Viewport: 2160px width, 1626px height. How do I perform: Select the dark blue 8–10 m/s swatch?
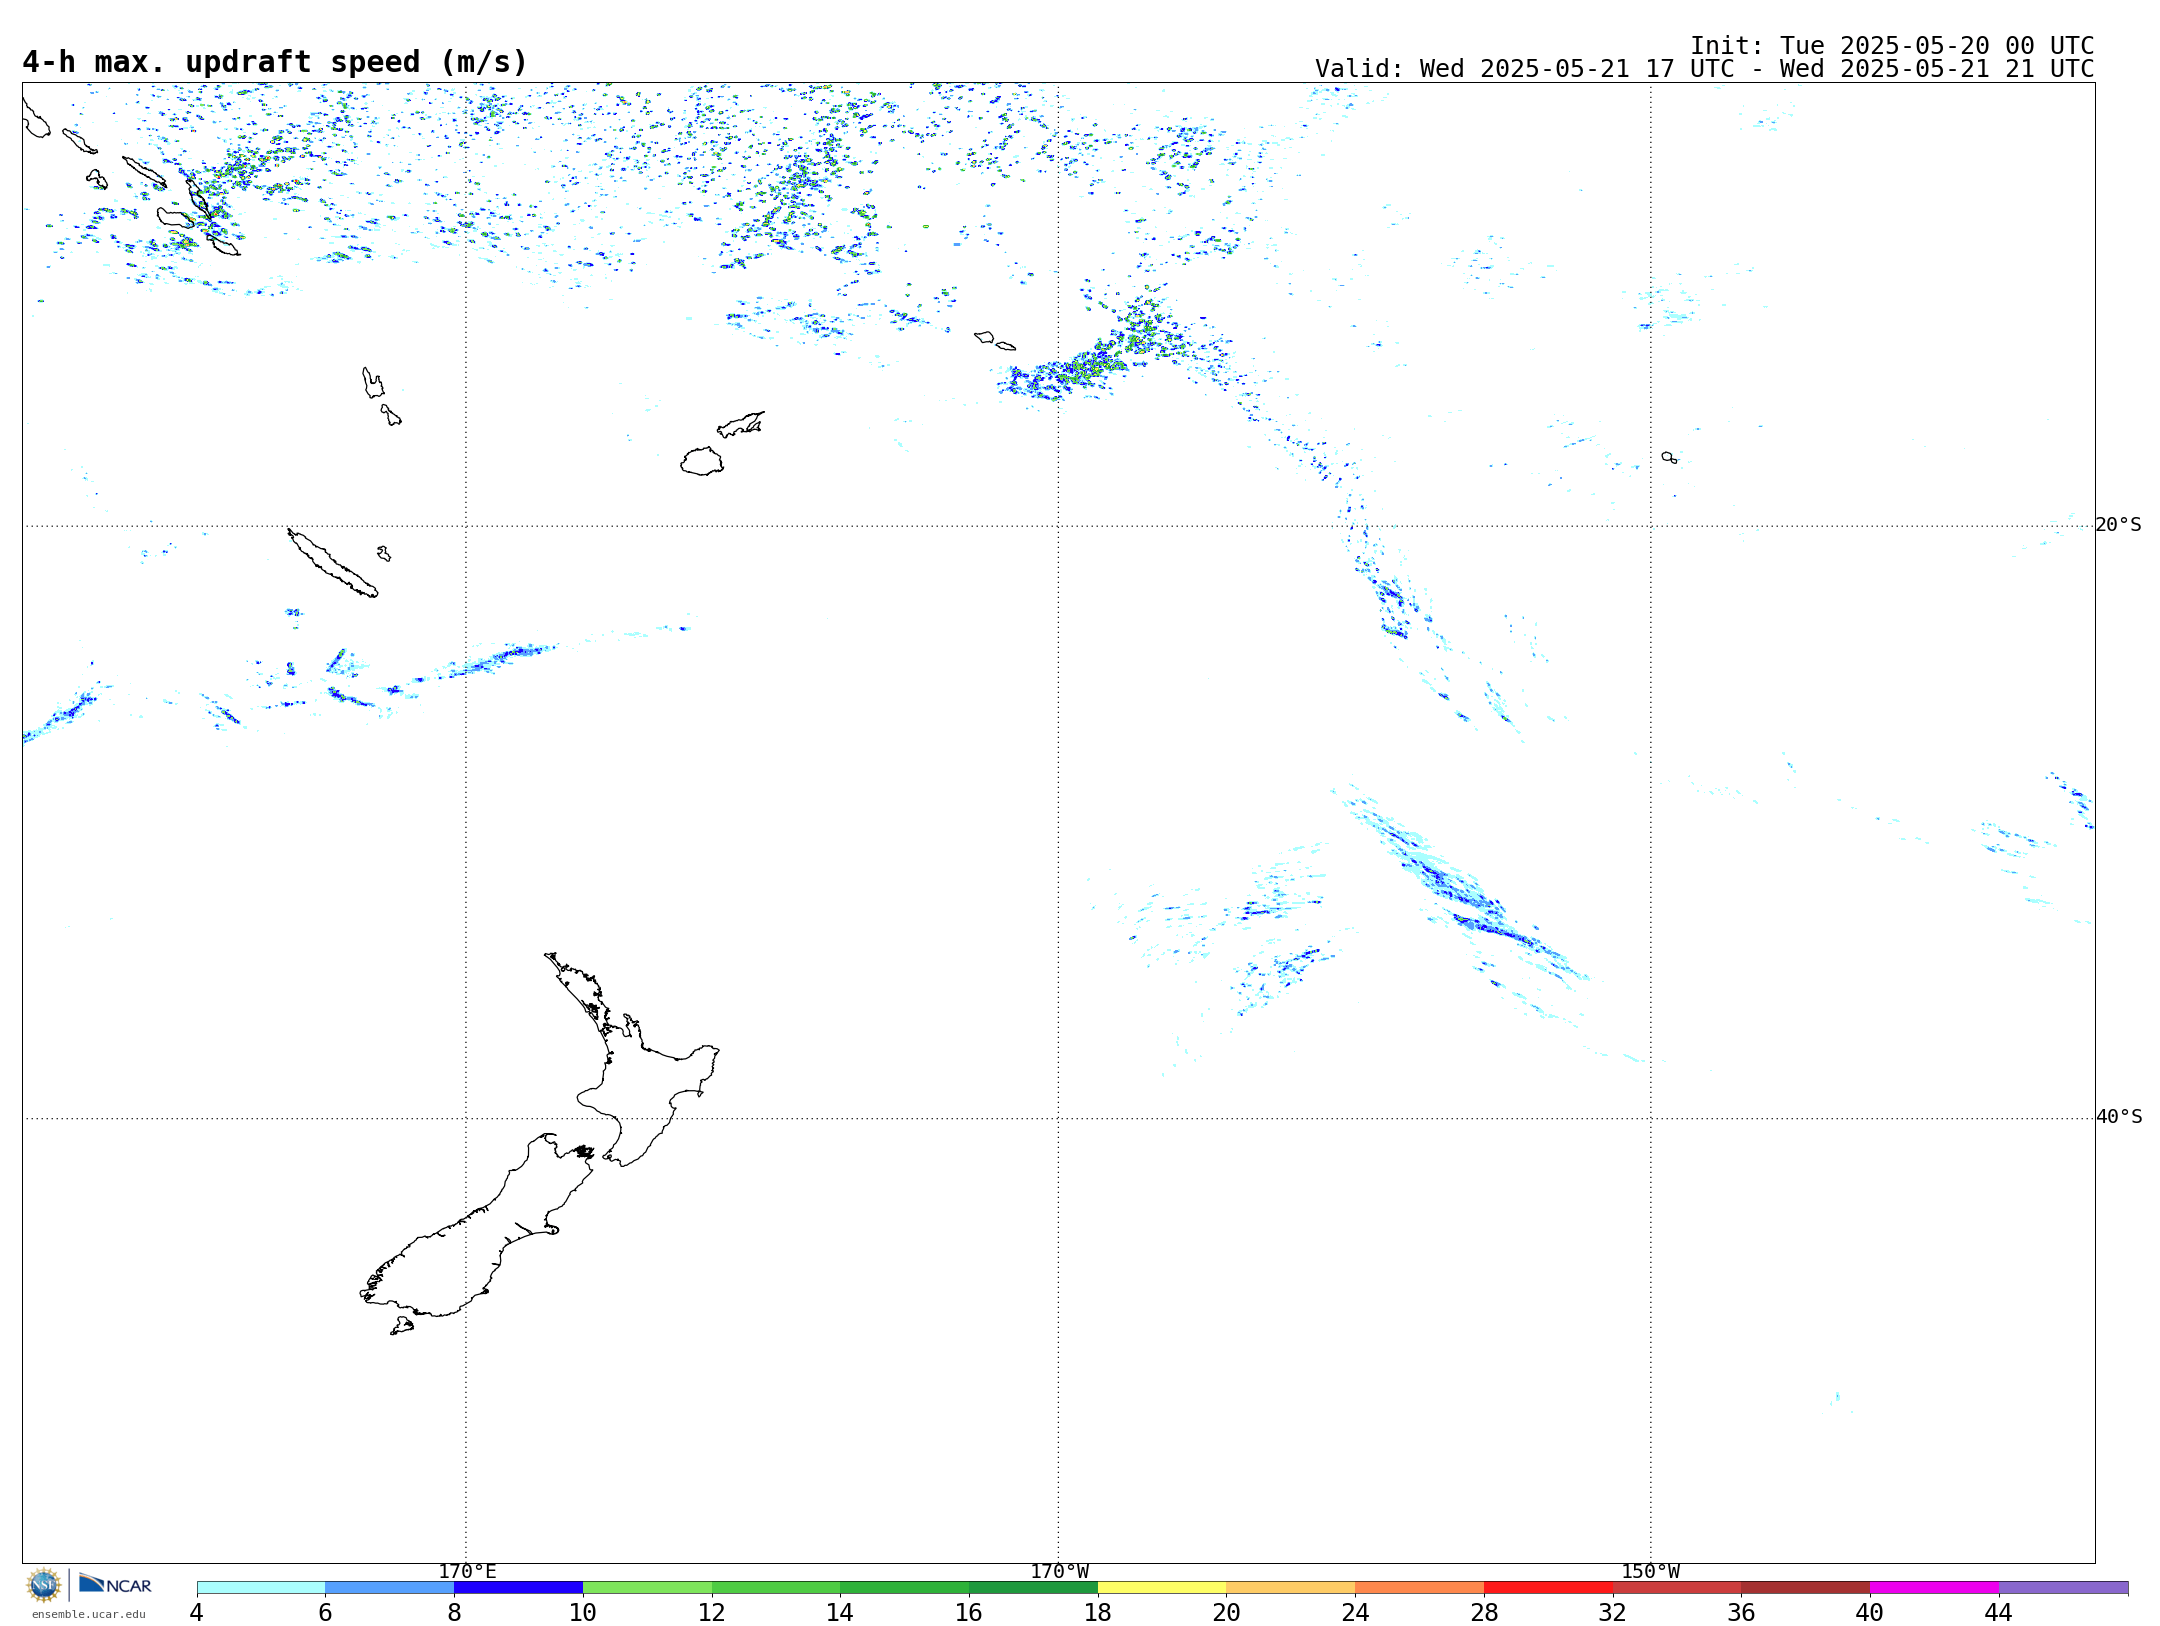coord(518,1588)
